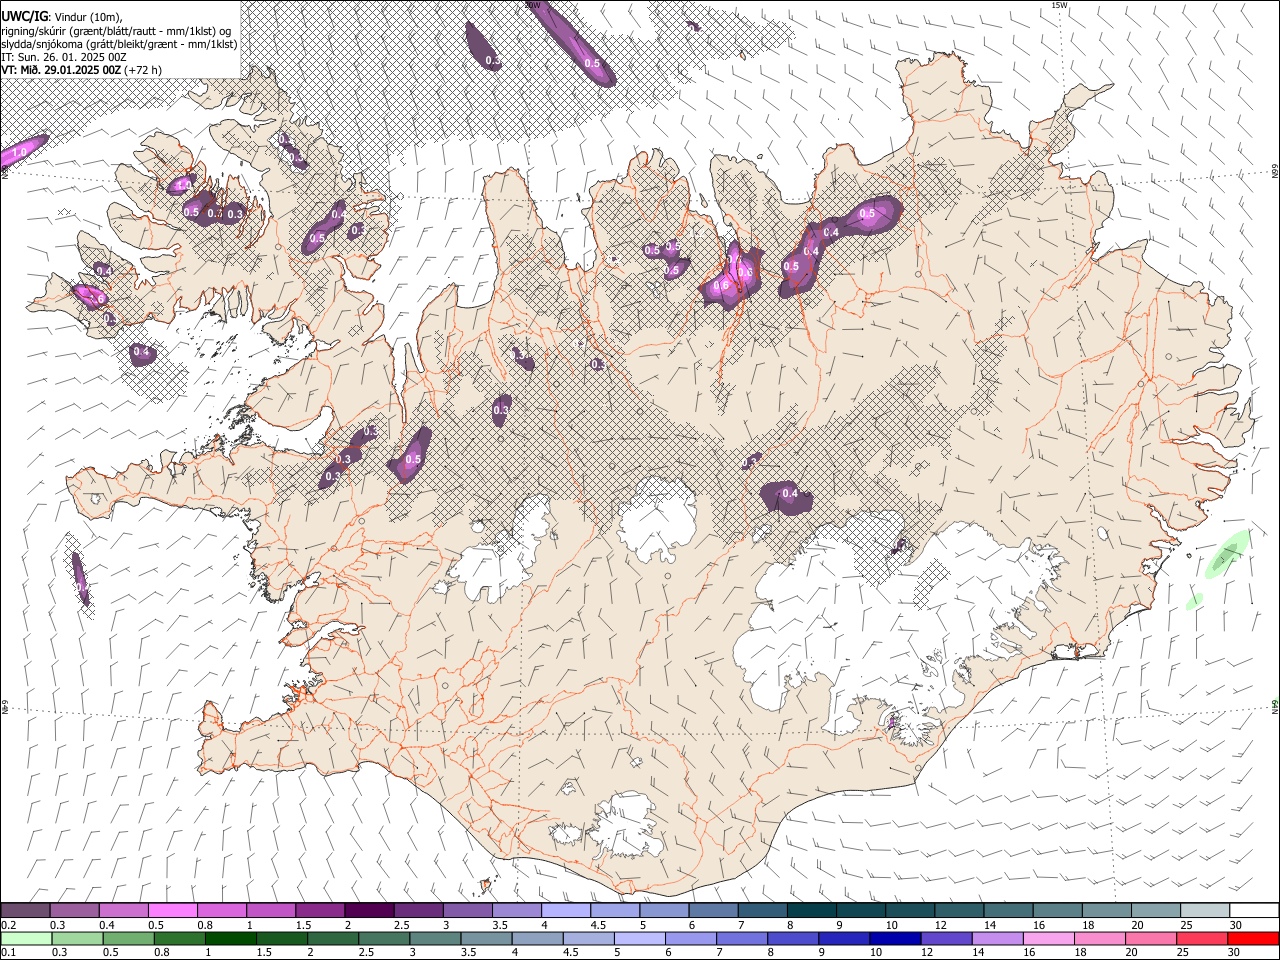This screenshot has height=960, width=1280.
Task: Click the 'IT: Sun. 26. 01. 2025 00Z' line
Action: click(x=63, y=57)
